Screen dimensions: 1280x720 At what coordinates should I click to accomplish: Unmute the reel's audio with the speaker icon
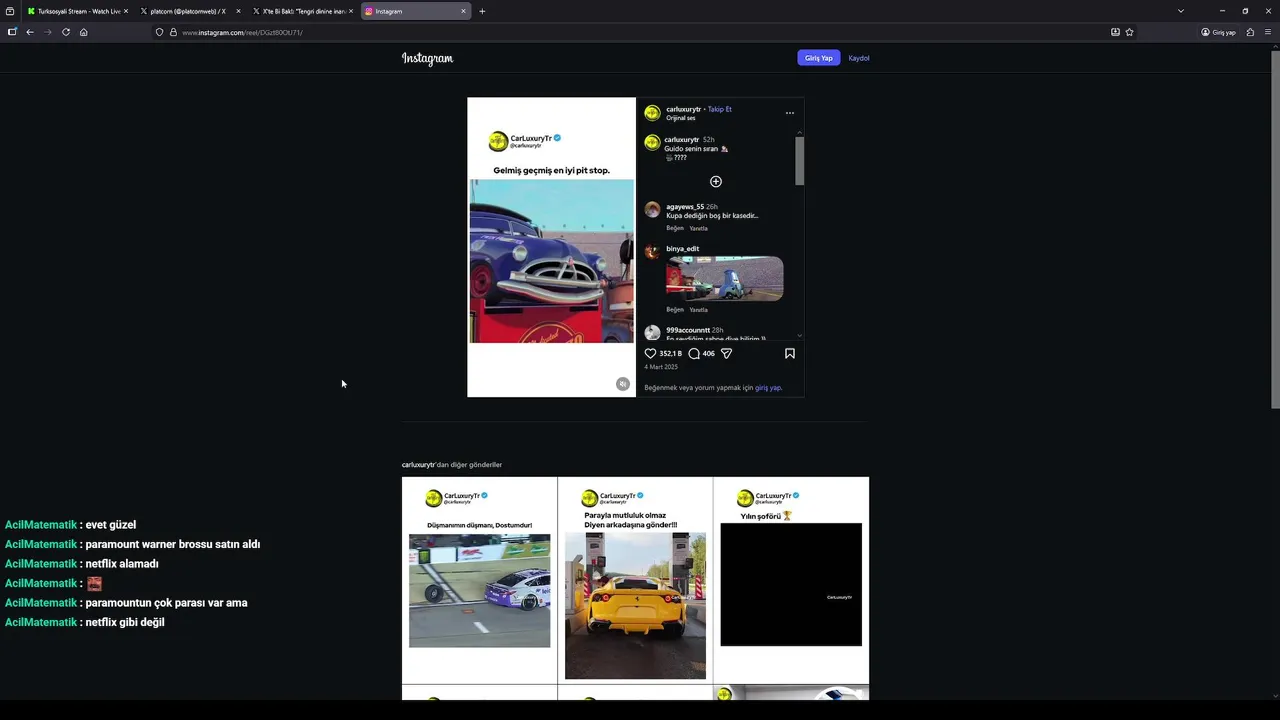(x=623, y=384)
